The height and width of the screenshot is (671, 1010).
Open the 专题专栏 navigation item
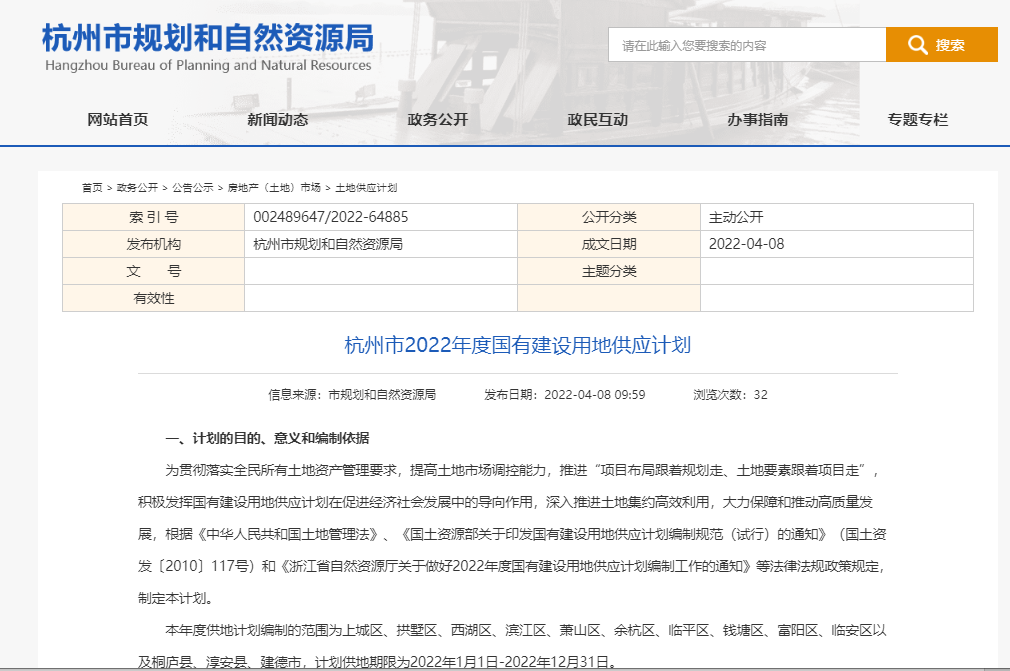pos(918,120)
